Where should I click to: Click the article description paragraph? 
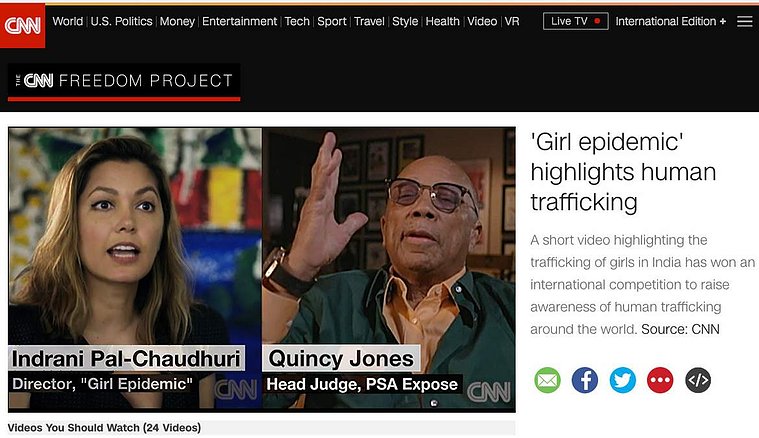tap(642, 285)
